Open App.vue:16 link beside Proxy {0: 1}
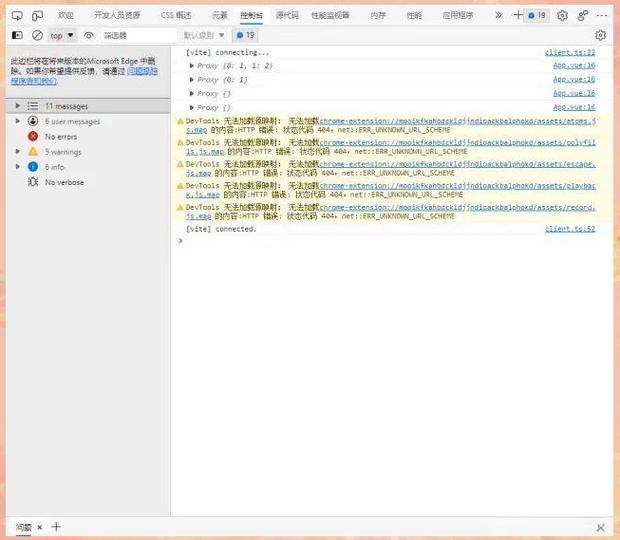620x540 pixels. point(574,79)
